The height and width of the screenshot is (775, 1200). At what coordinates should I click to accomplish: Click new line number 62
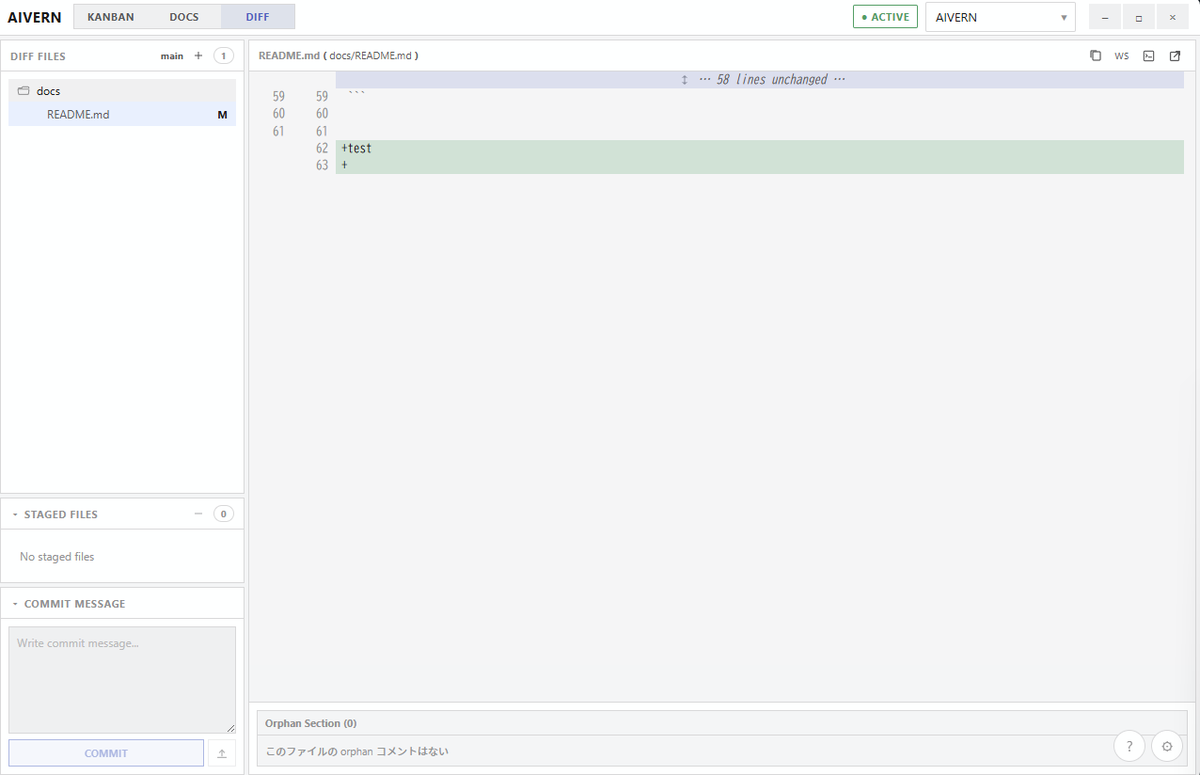[x=322, y=148]
